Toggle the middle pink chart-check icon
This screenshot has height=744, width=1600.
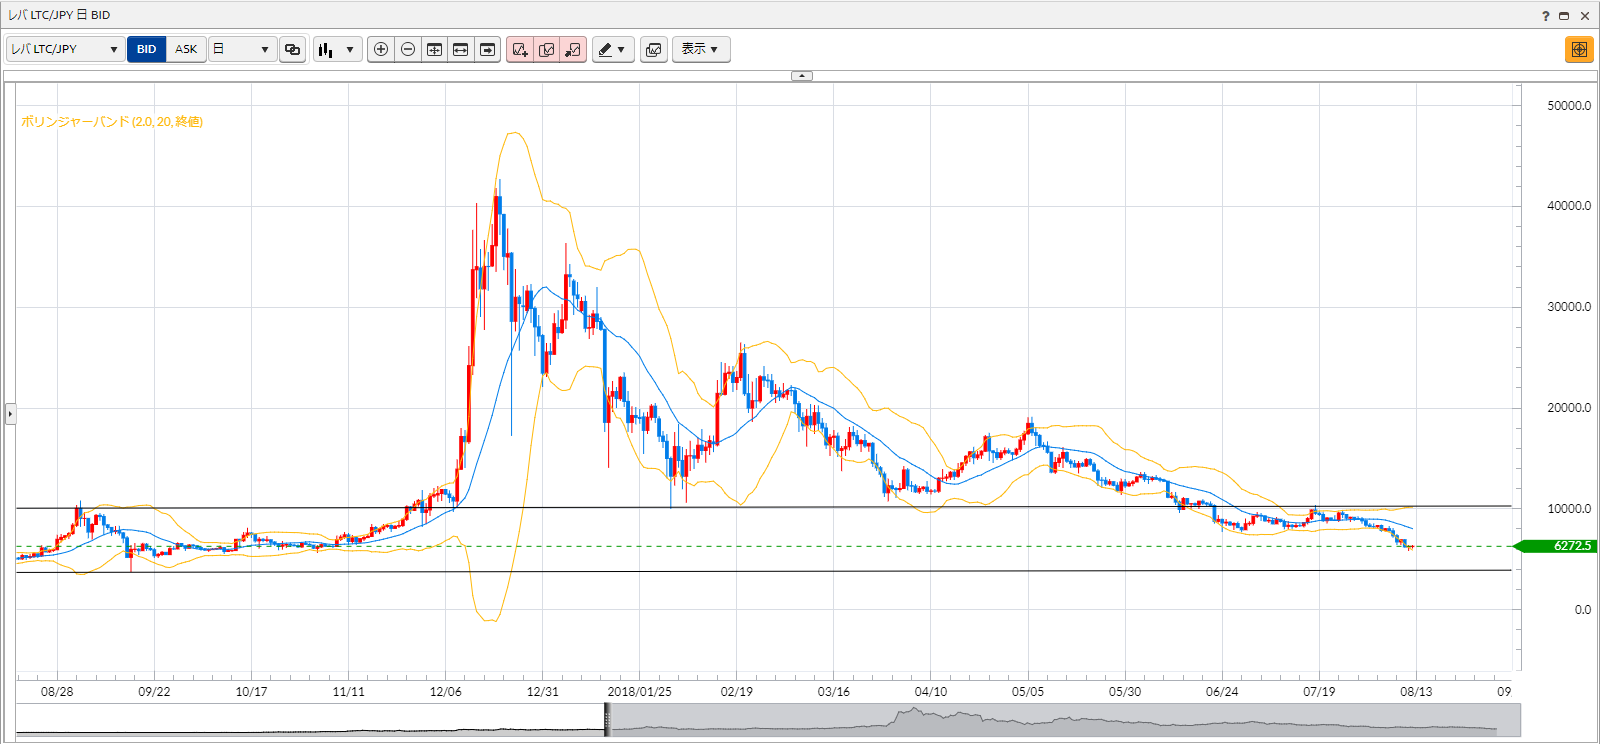click(547, 49)
